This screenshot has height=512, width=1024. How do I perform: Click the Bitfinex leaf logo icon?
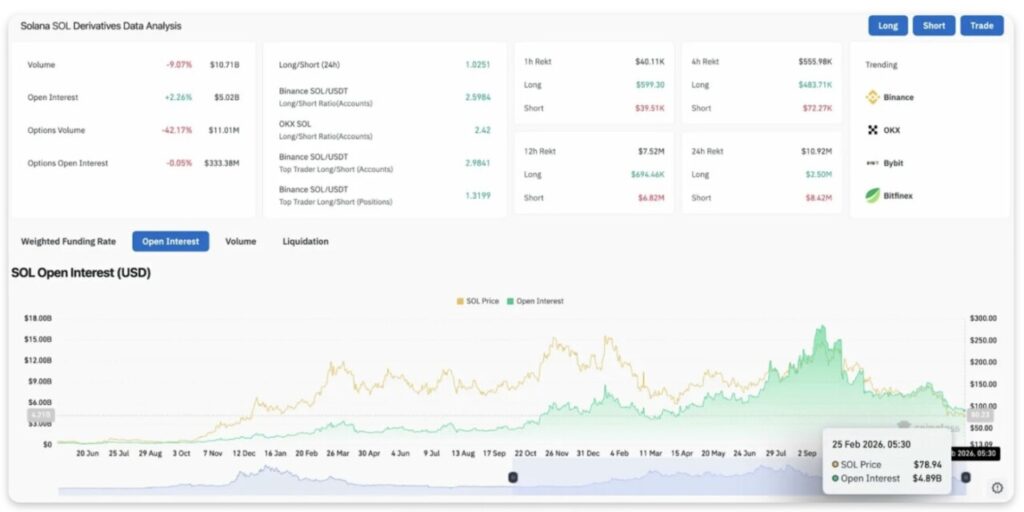click(x=872, y=196)
